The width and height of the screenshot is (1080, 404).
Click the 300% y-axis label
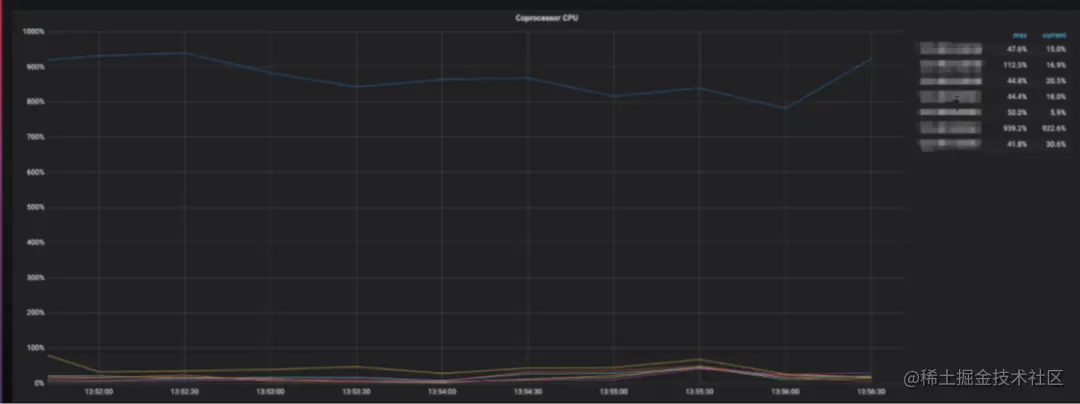coord(34,277)
